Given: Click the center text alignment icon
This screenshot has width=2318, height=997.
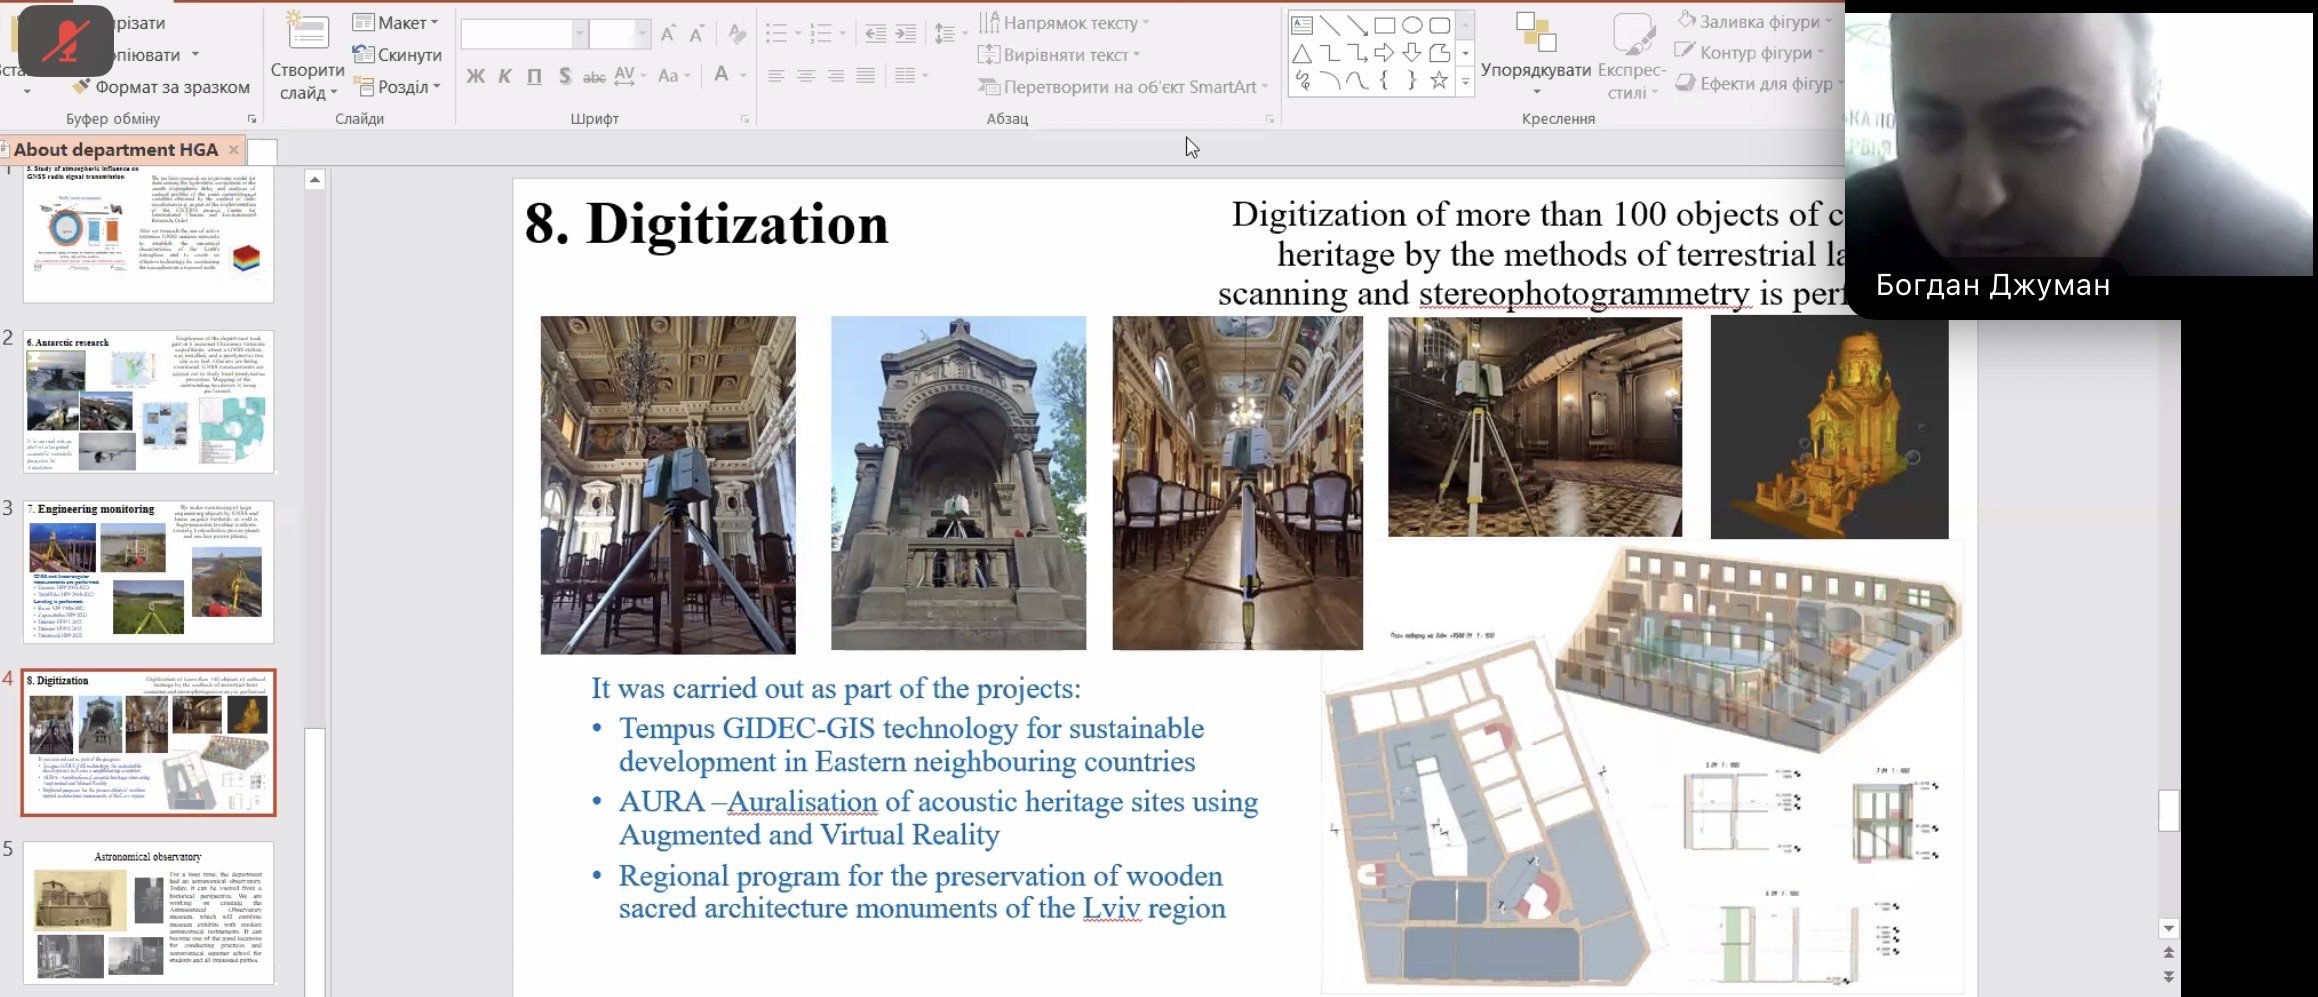Looking at the screenshot, I should pyautogui.click(x=805, y=76).
